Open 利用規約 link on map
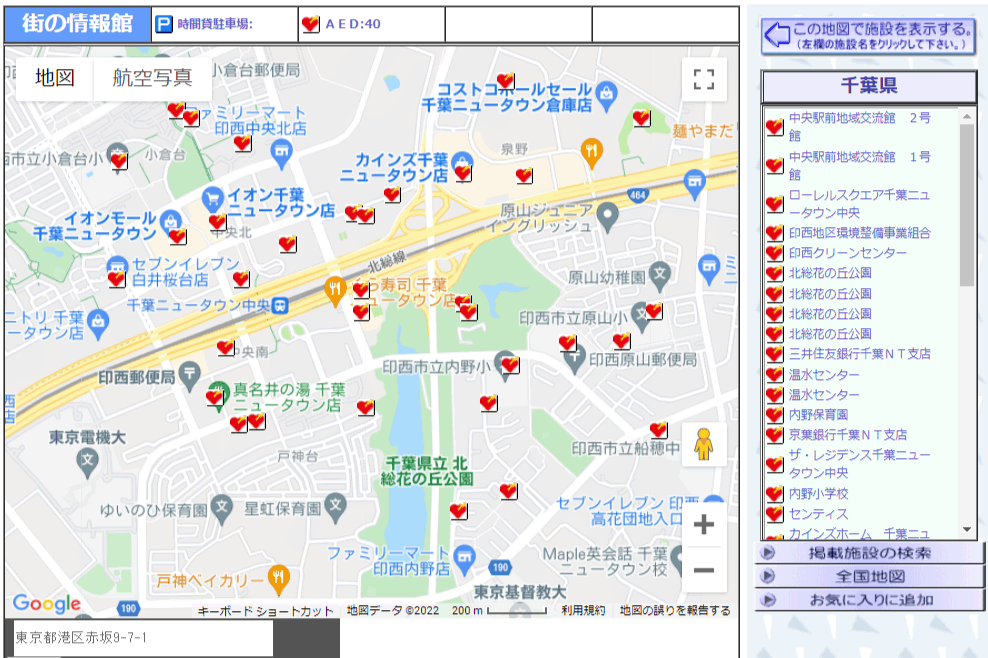The width and height of the screenshot is (988, 658). 583,610
